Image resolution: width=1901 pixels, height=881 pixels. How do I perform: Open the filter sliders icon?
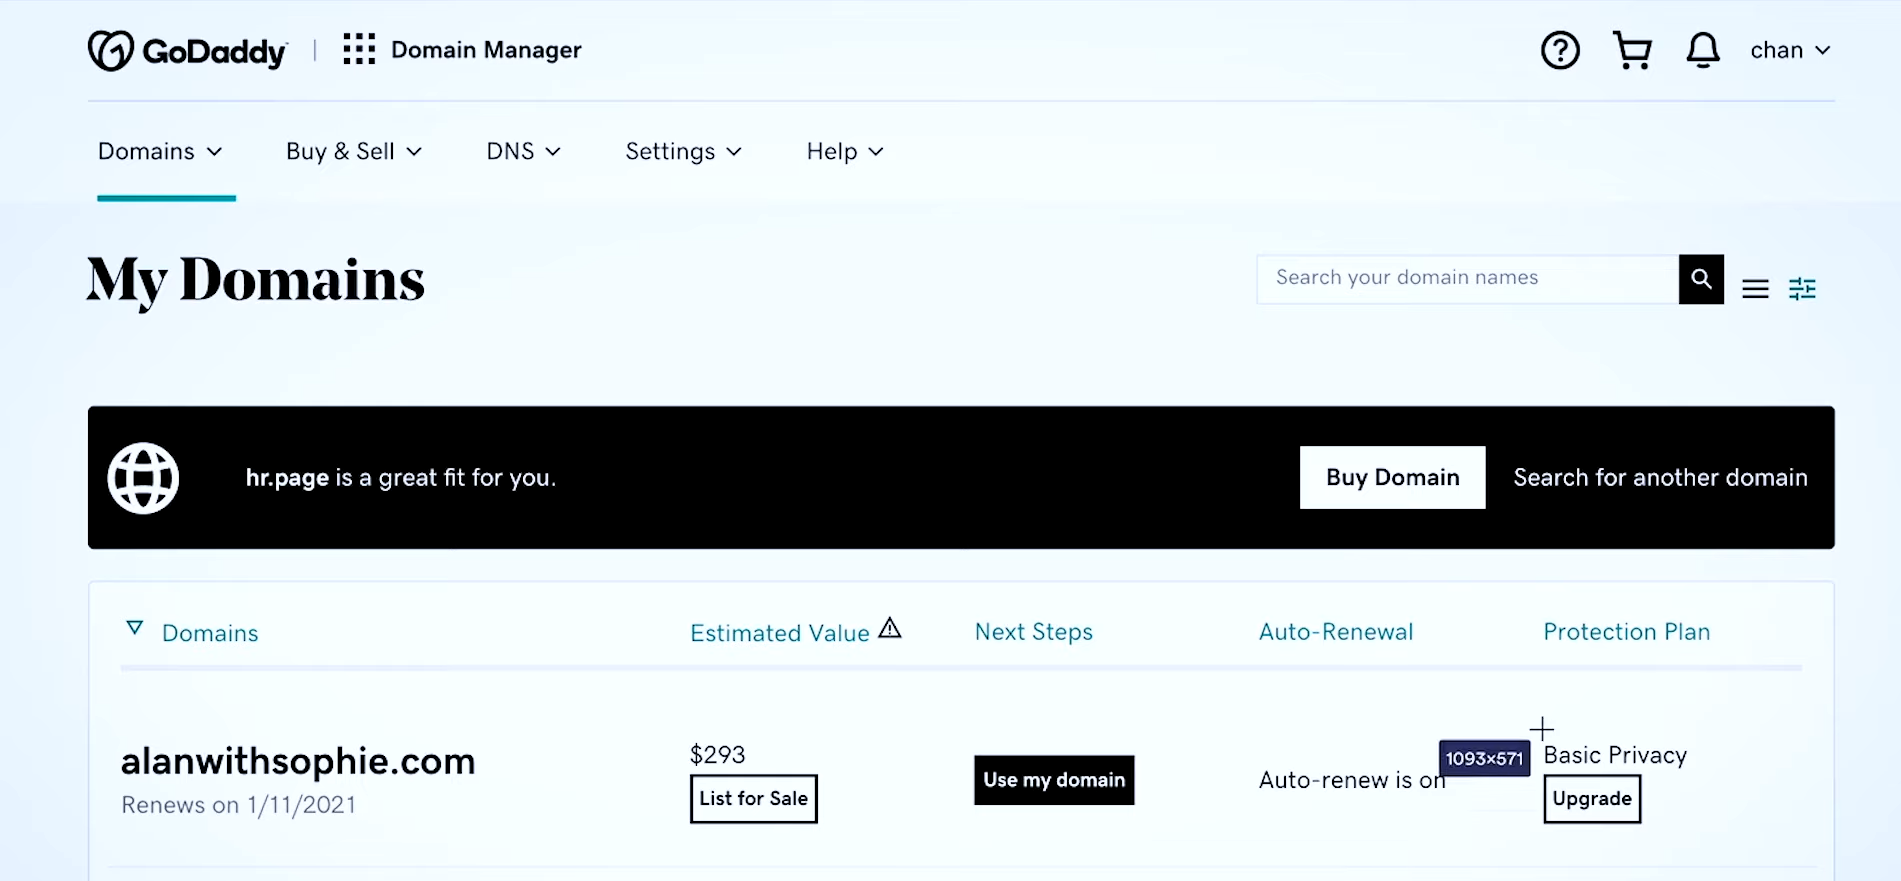1802,289
